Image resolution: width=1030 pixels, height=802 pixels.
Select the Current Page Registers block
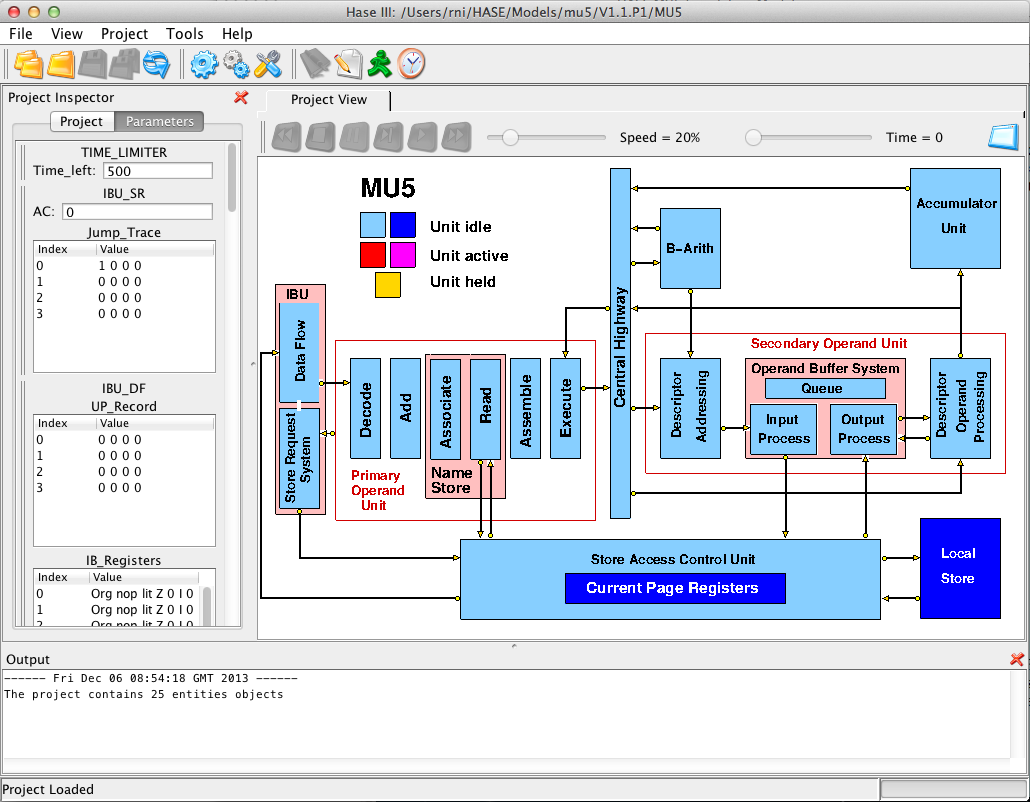[x=675, y=588]
